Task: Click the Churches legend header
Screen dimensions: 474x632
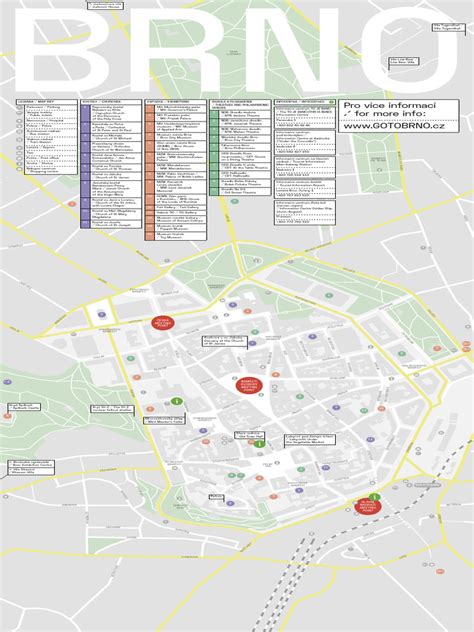Action: point(111,102)
